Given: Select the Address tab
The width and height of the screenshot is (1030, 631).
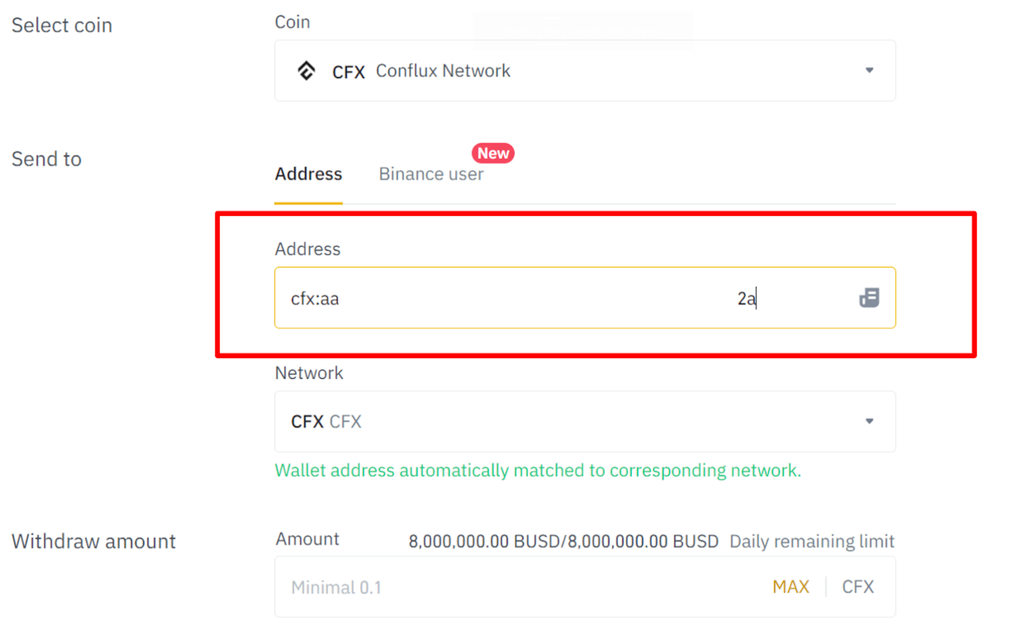Looking at the screenshot, I should coord(307,173).
